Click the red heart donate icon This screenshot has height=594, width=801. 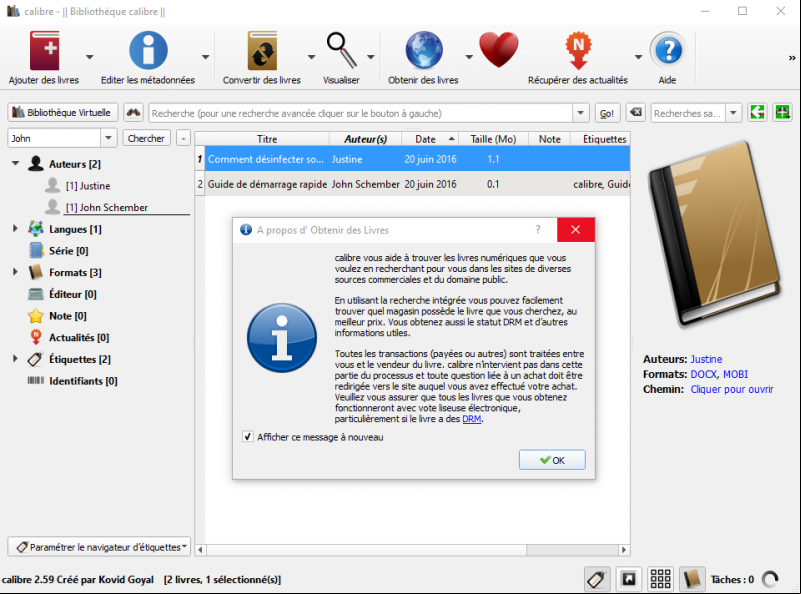(x=499, y=50)
